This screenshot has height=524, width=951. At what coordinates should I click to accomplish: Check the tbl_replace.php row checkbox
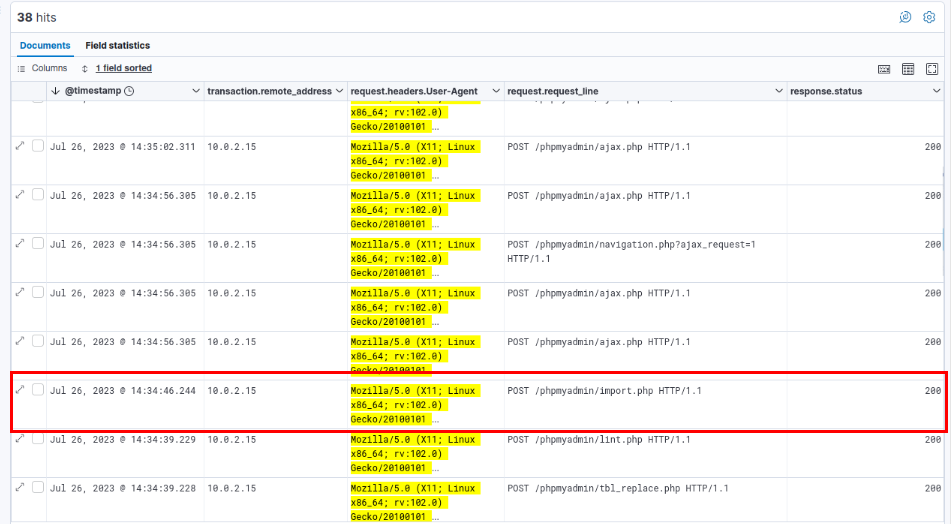point(38,488)
